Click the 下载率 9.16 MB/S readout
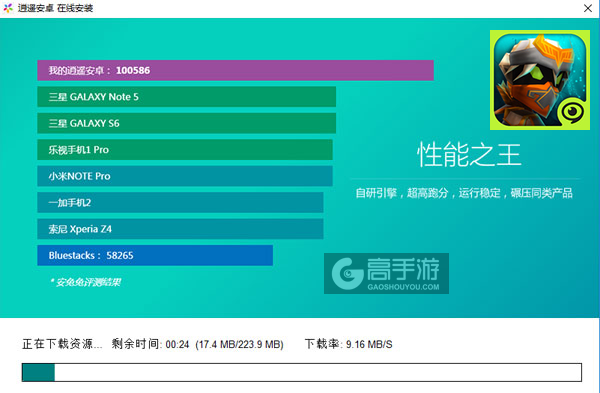 pyautogui.click(x=349, y=344)
